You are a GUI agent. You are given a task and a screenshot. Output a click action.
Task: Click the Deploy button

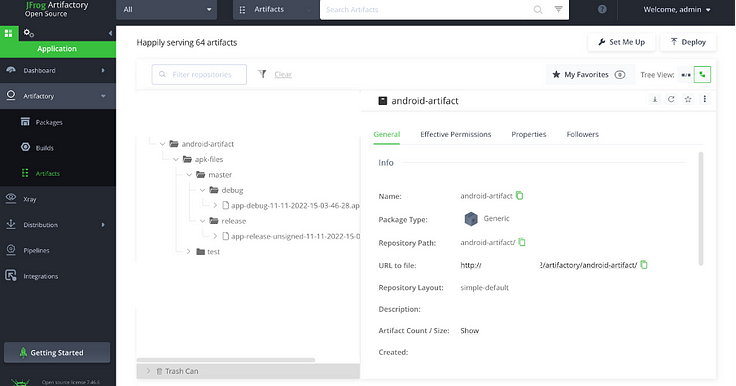688,42
